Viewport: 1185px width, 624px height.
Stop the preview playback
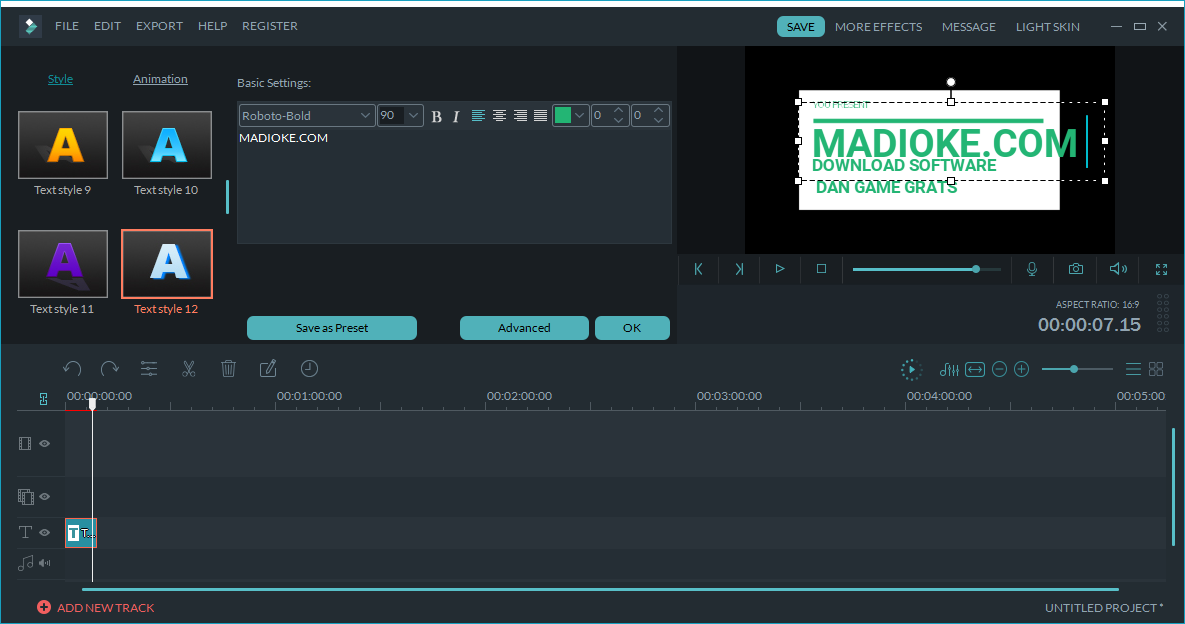821,269
